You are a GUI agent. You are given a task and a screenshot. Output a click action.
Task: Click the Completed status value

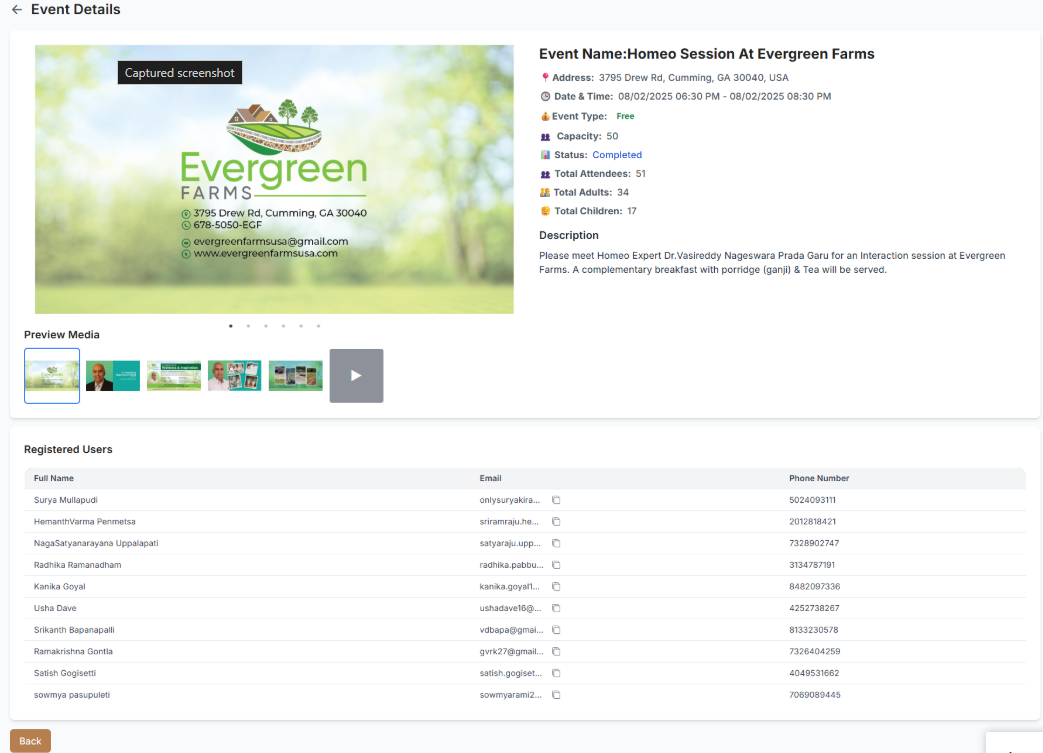coord(617,155)
